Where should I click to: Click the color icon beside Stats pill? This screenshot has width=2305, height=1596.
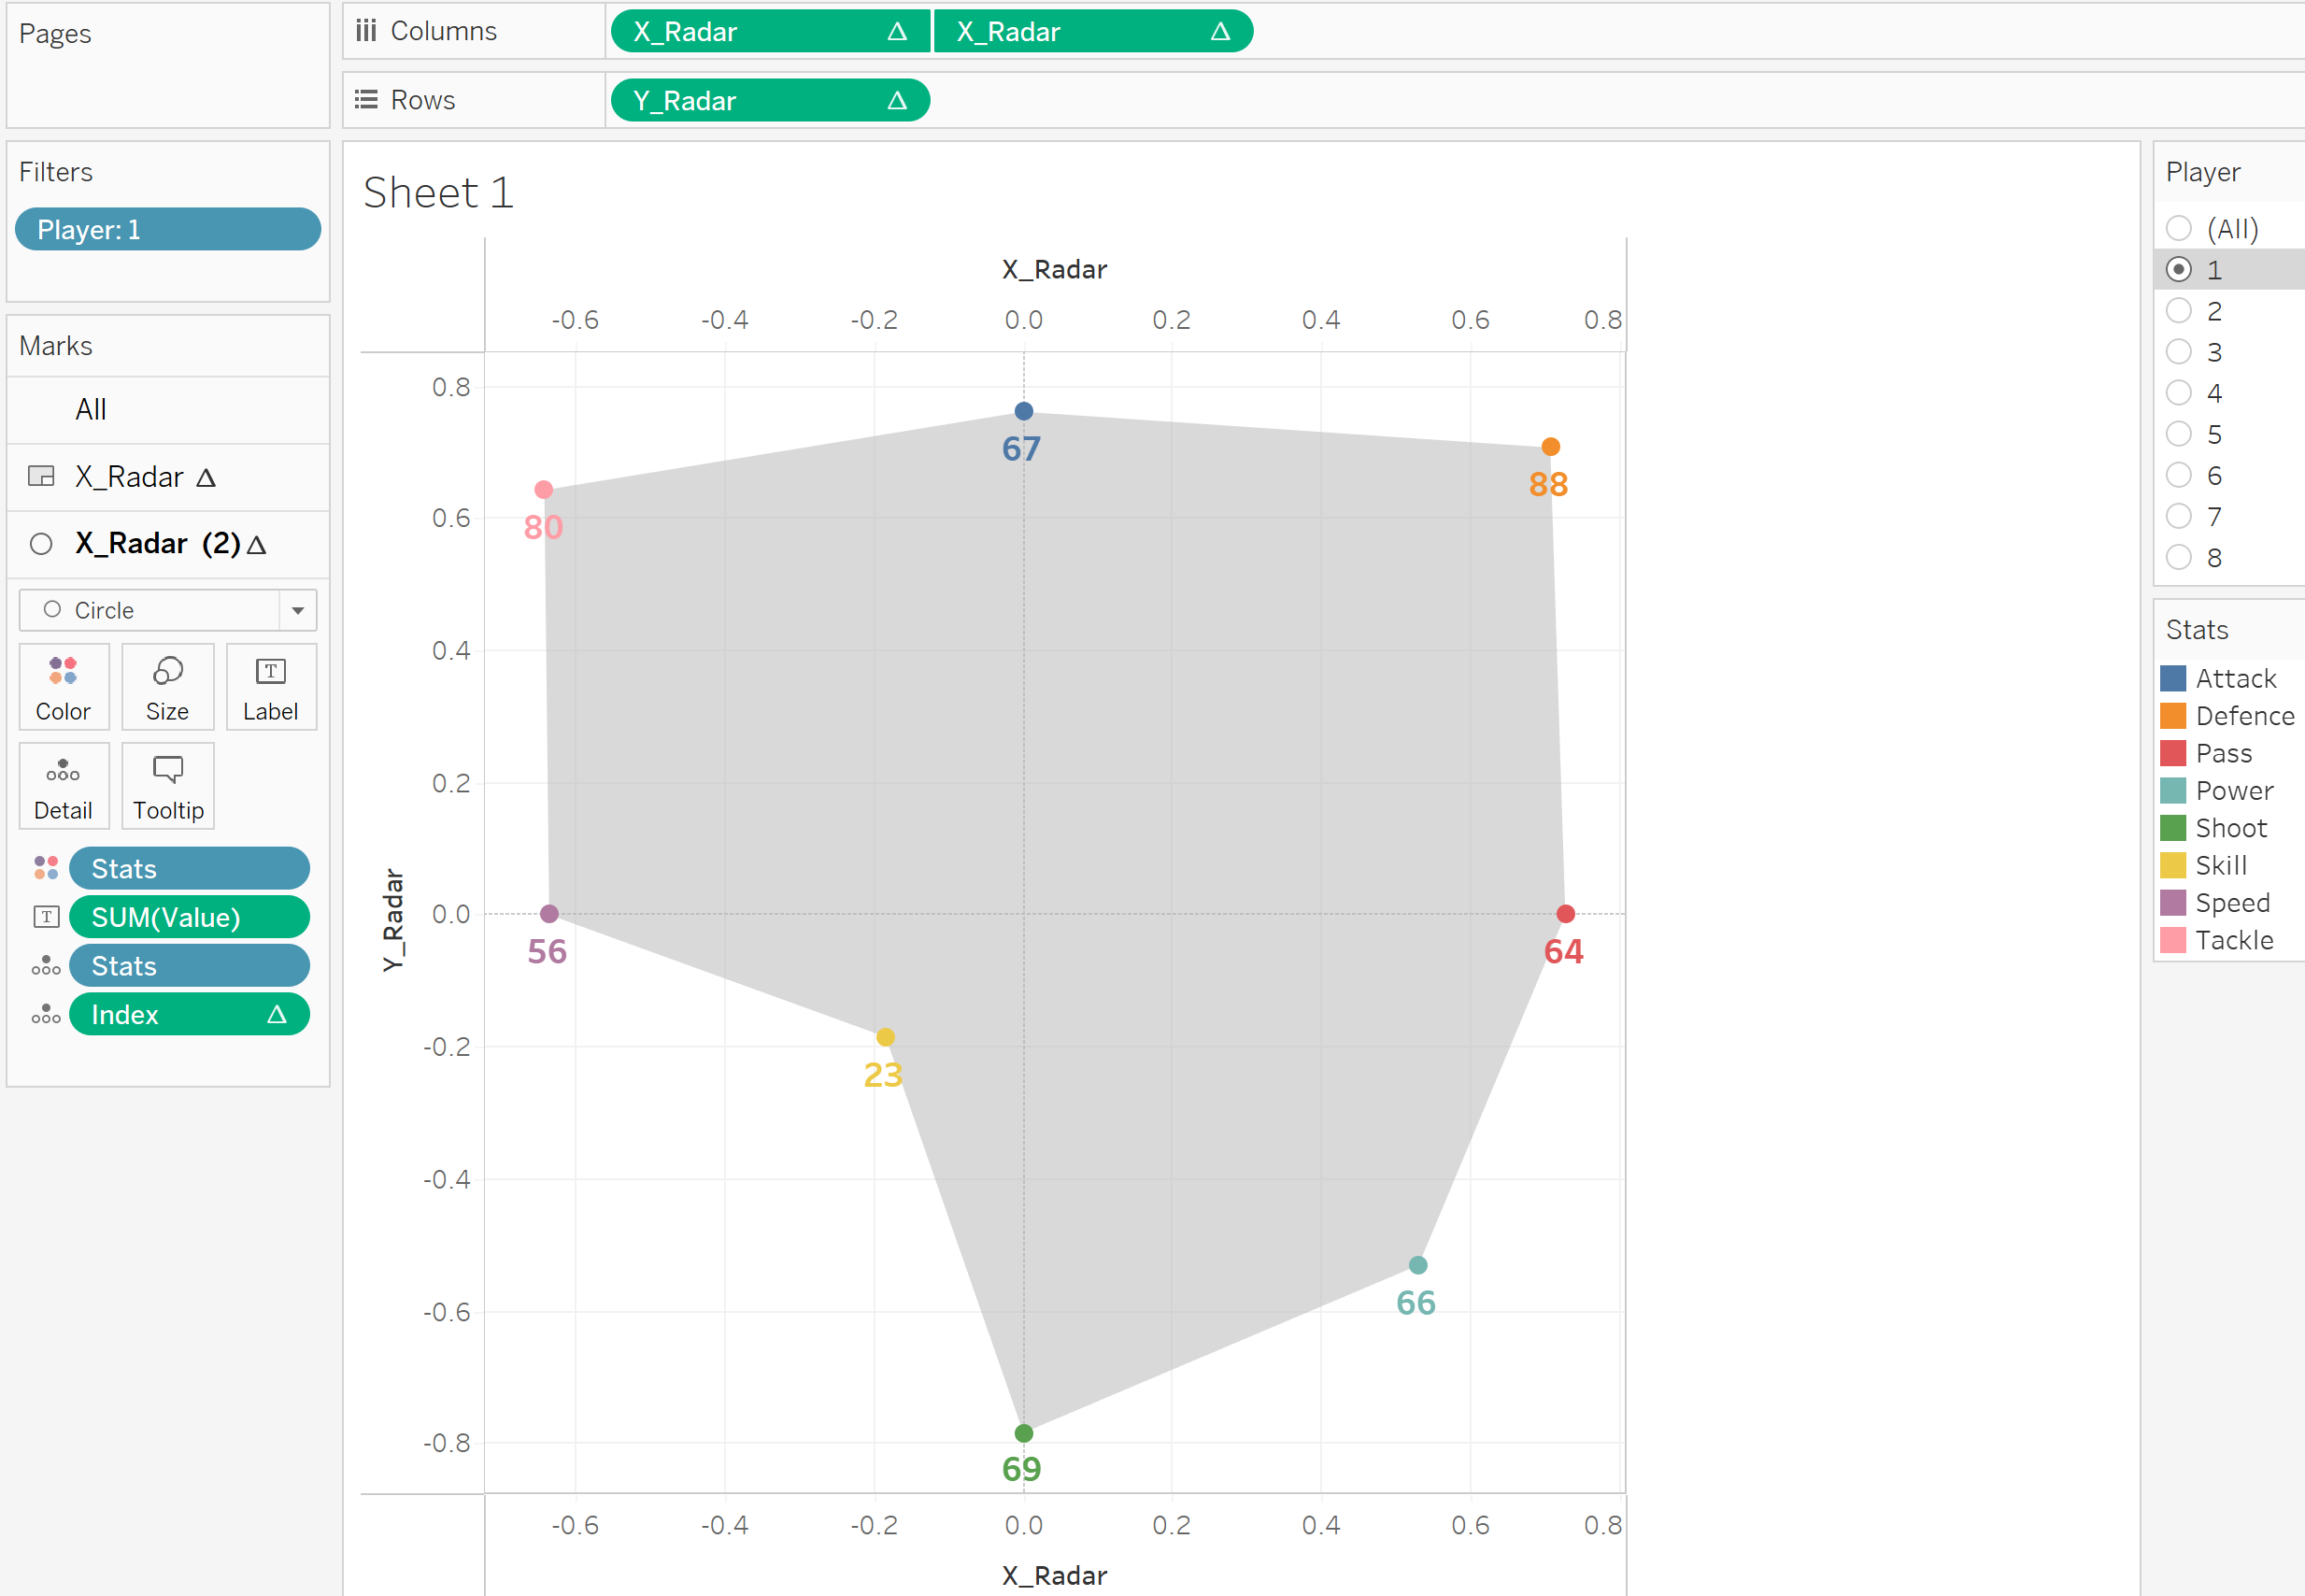click(46, 868)
